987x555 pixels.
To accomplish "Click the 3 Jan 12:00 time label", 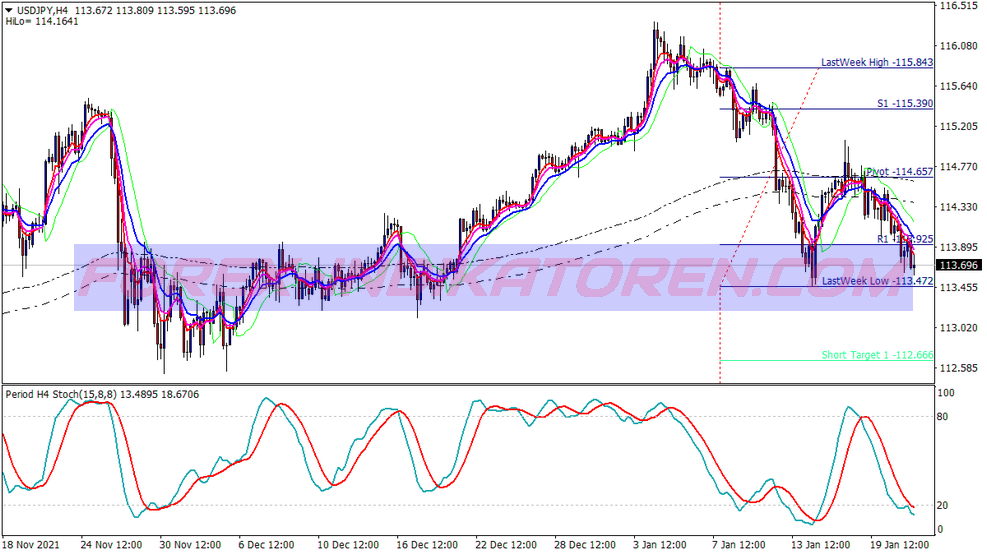I will [661, 545].
